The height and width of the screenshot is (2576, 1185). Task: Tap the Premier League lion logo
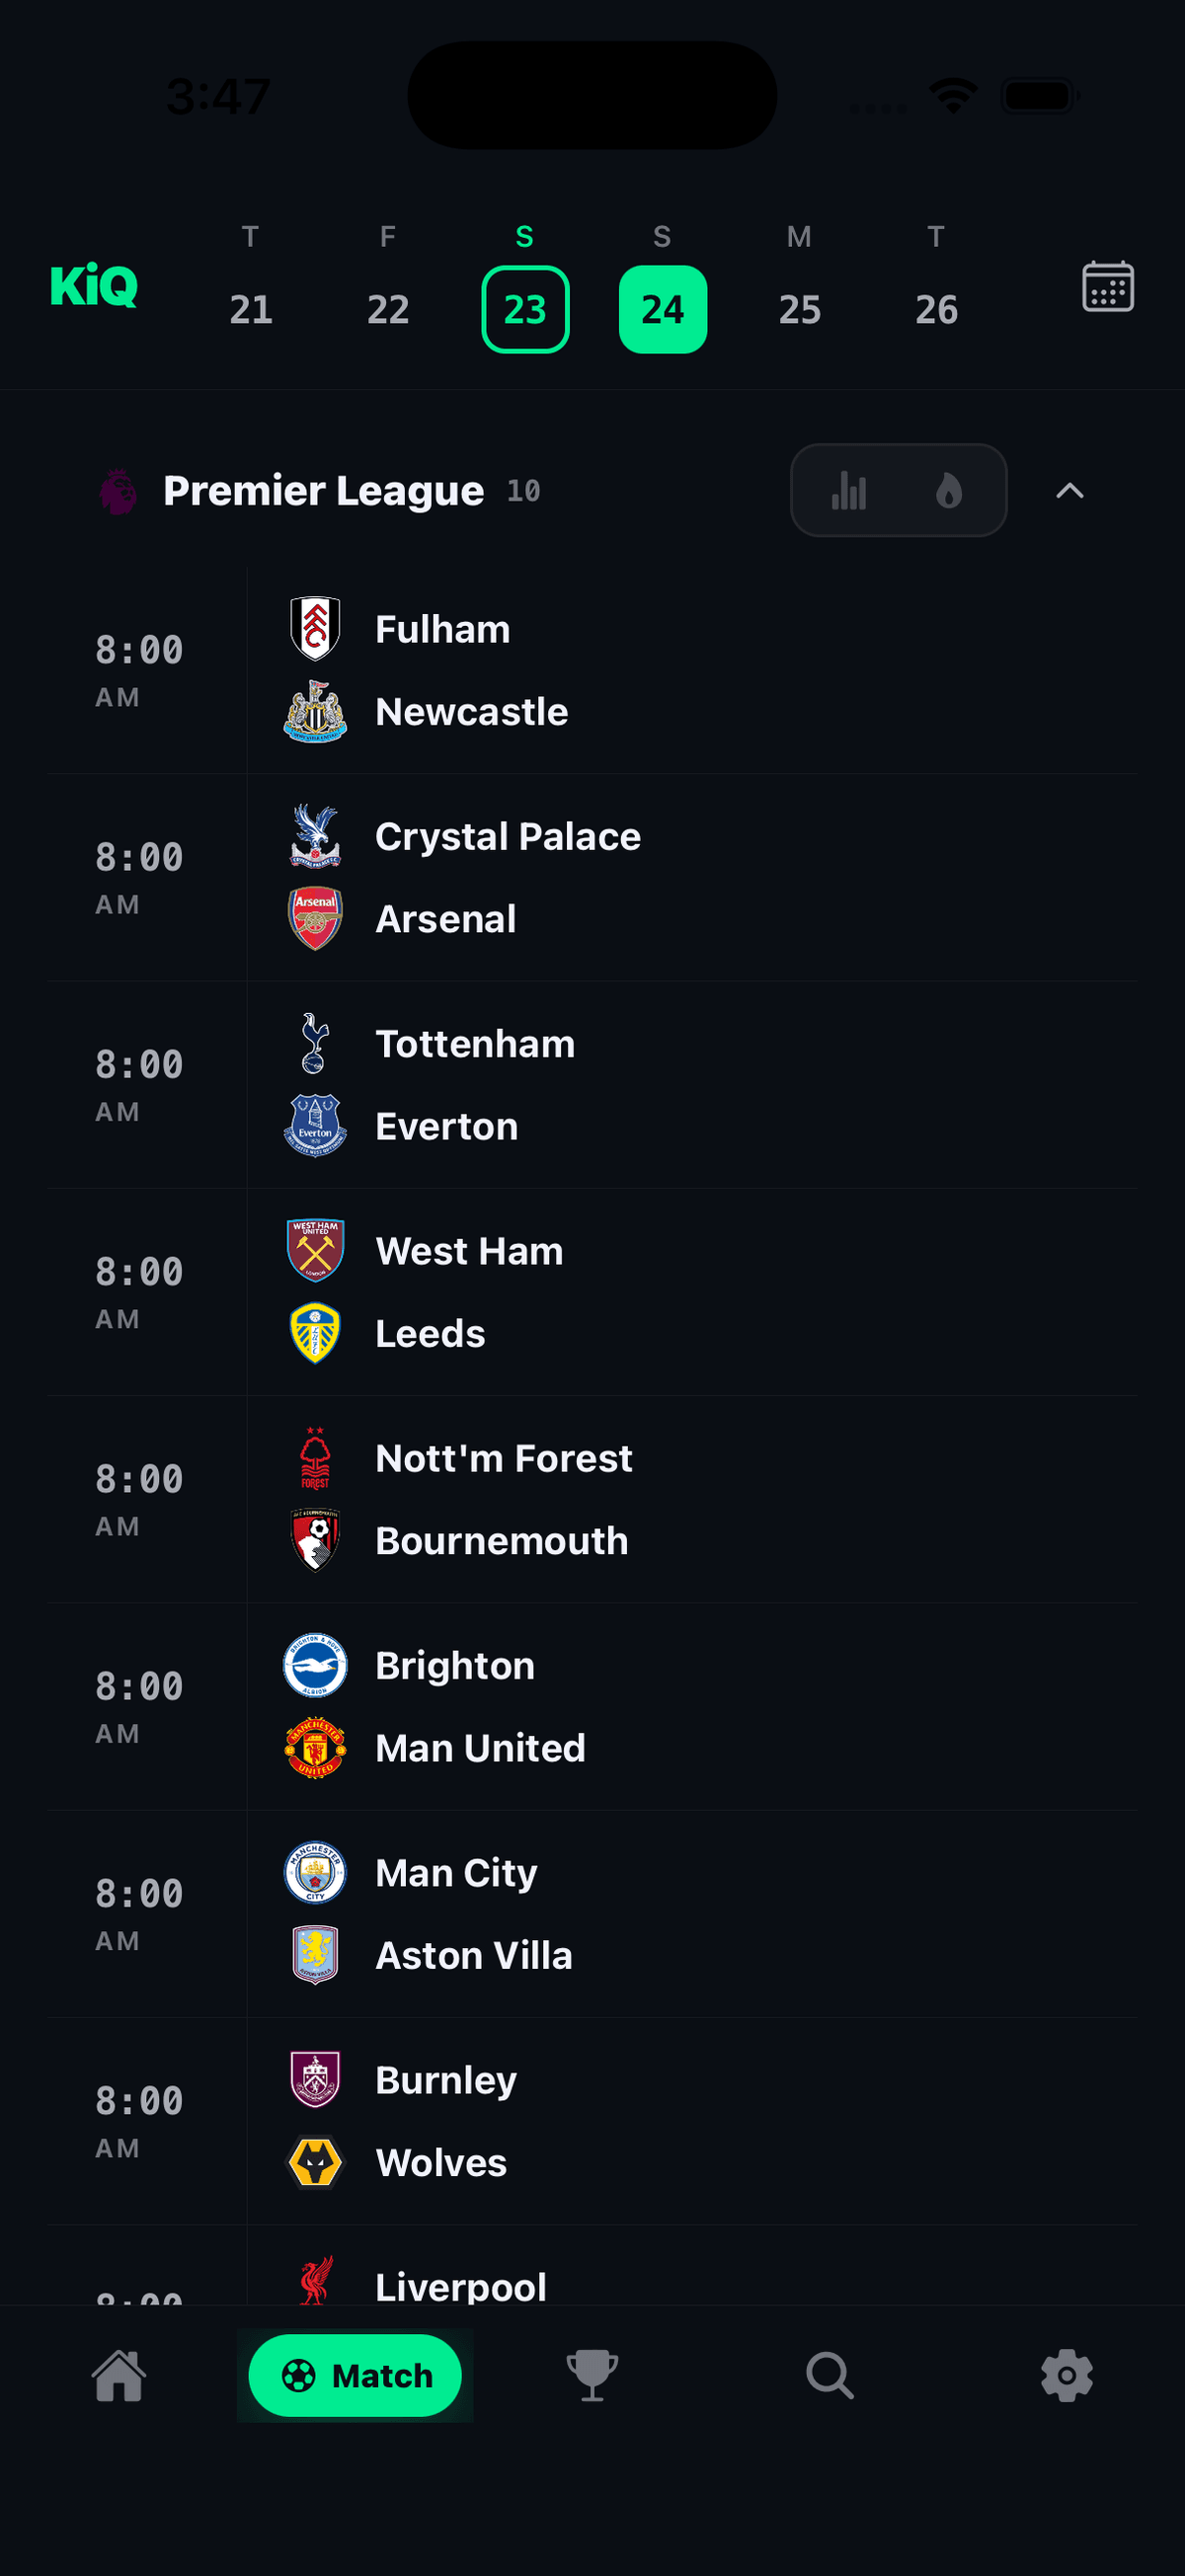coord(118,491)
